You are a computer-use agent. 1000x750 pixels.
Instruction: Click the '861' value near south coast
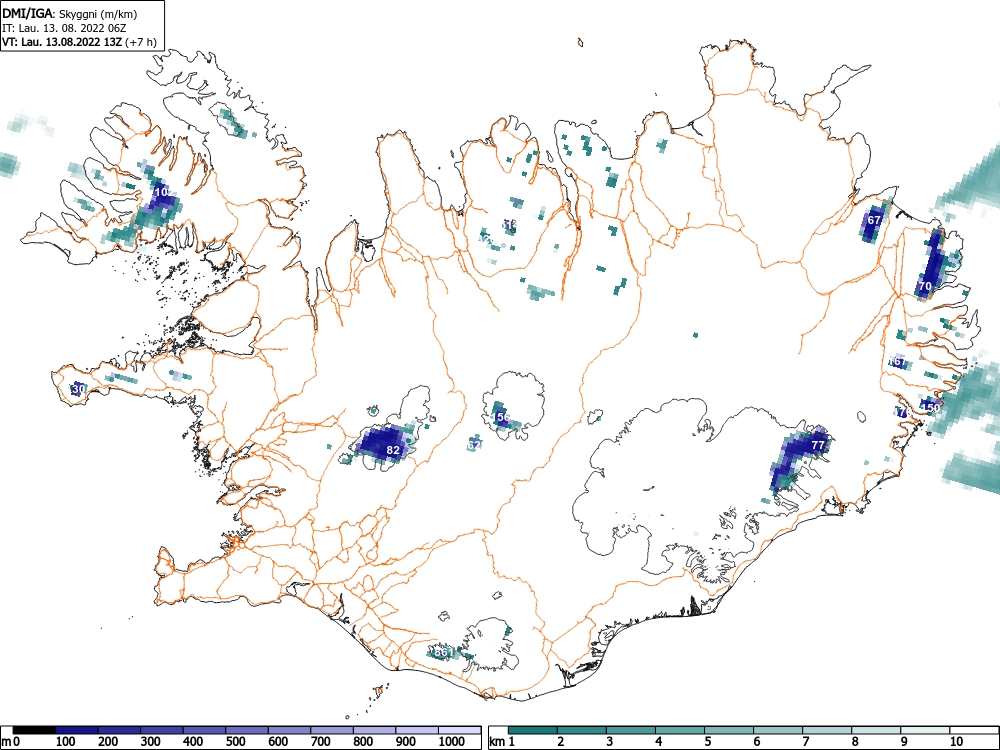(x=444, y=653)
